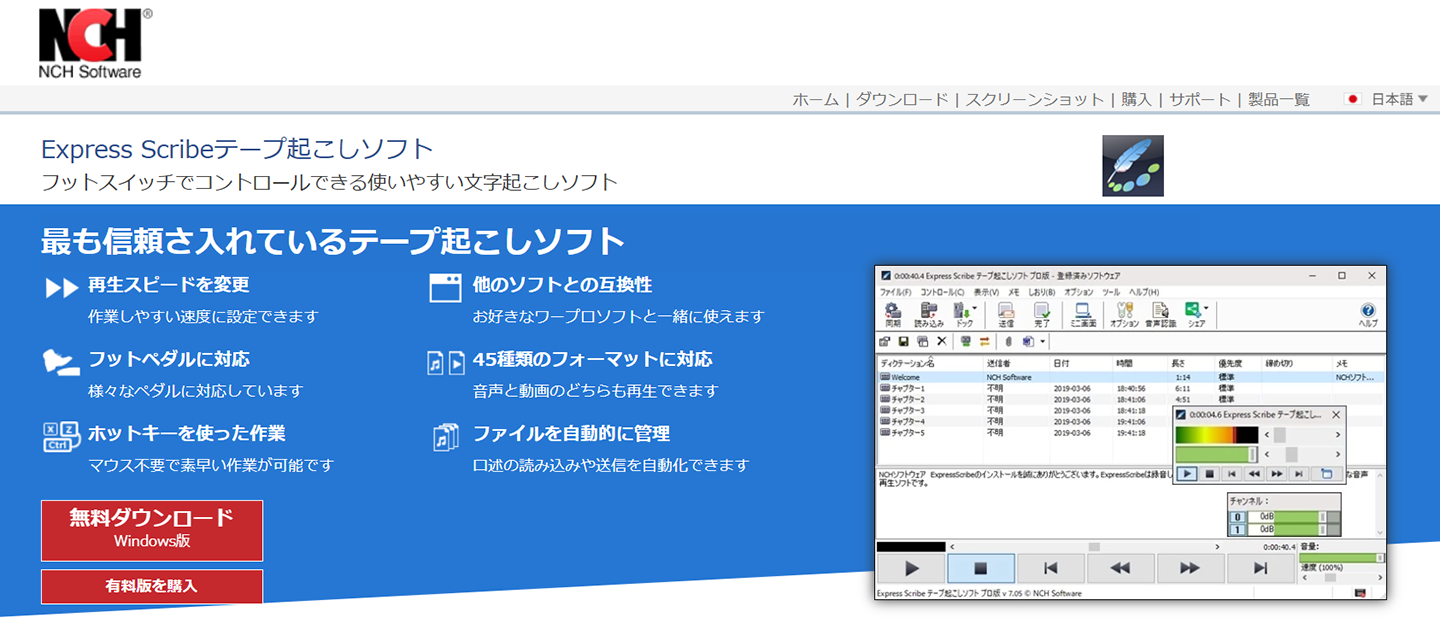This screenshot has width=1440, height=630.
Task: Select the 同期 (sync) toolbar icon
Action: 893,312
